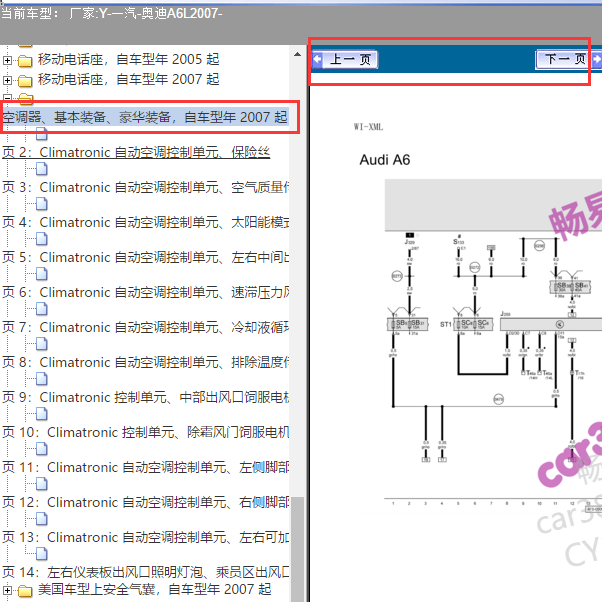This screenshot has width=602, height=602.
Task: Click document icon above 页 5
Action: (42, 239)
